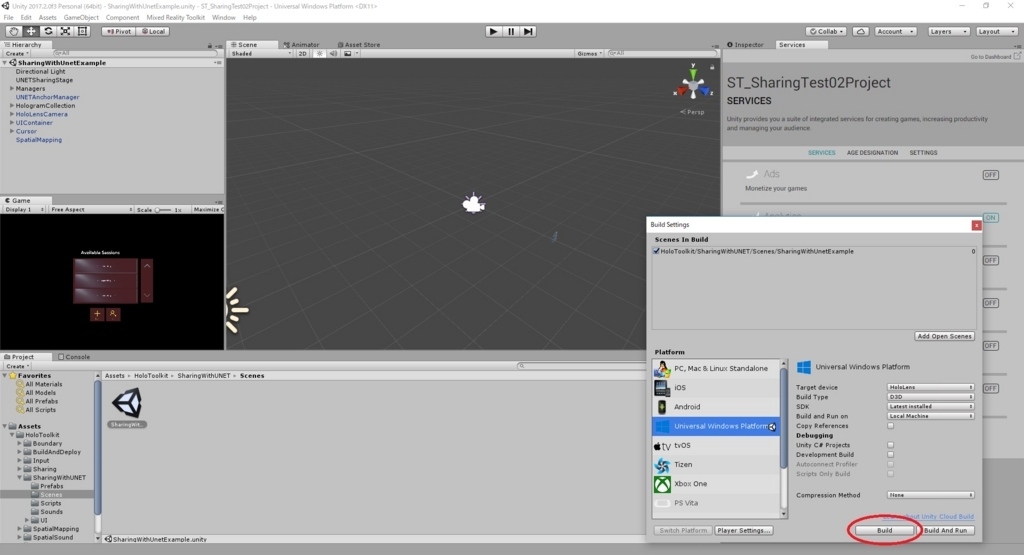Viewport: 1024px width, 555px height.
Task: Open the Layout dropdown
Action: (995, 31)
